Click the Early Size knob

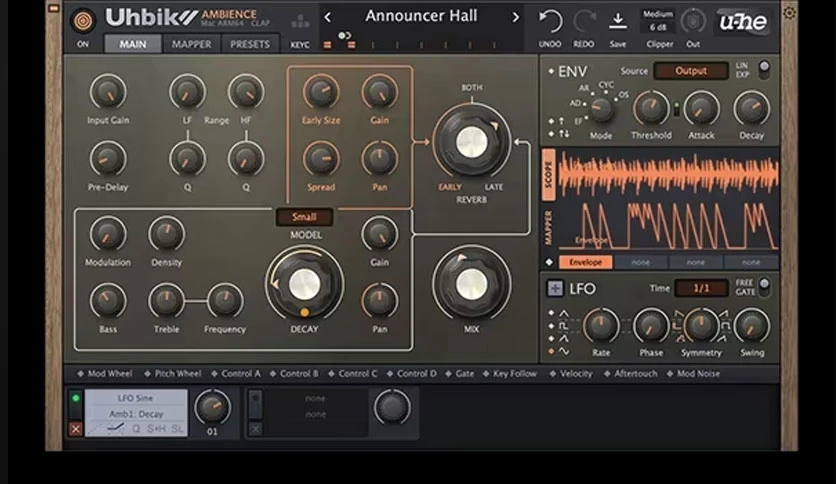(x=321, y=92)
